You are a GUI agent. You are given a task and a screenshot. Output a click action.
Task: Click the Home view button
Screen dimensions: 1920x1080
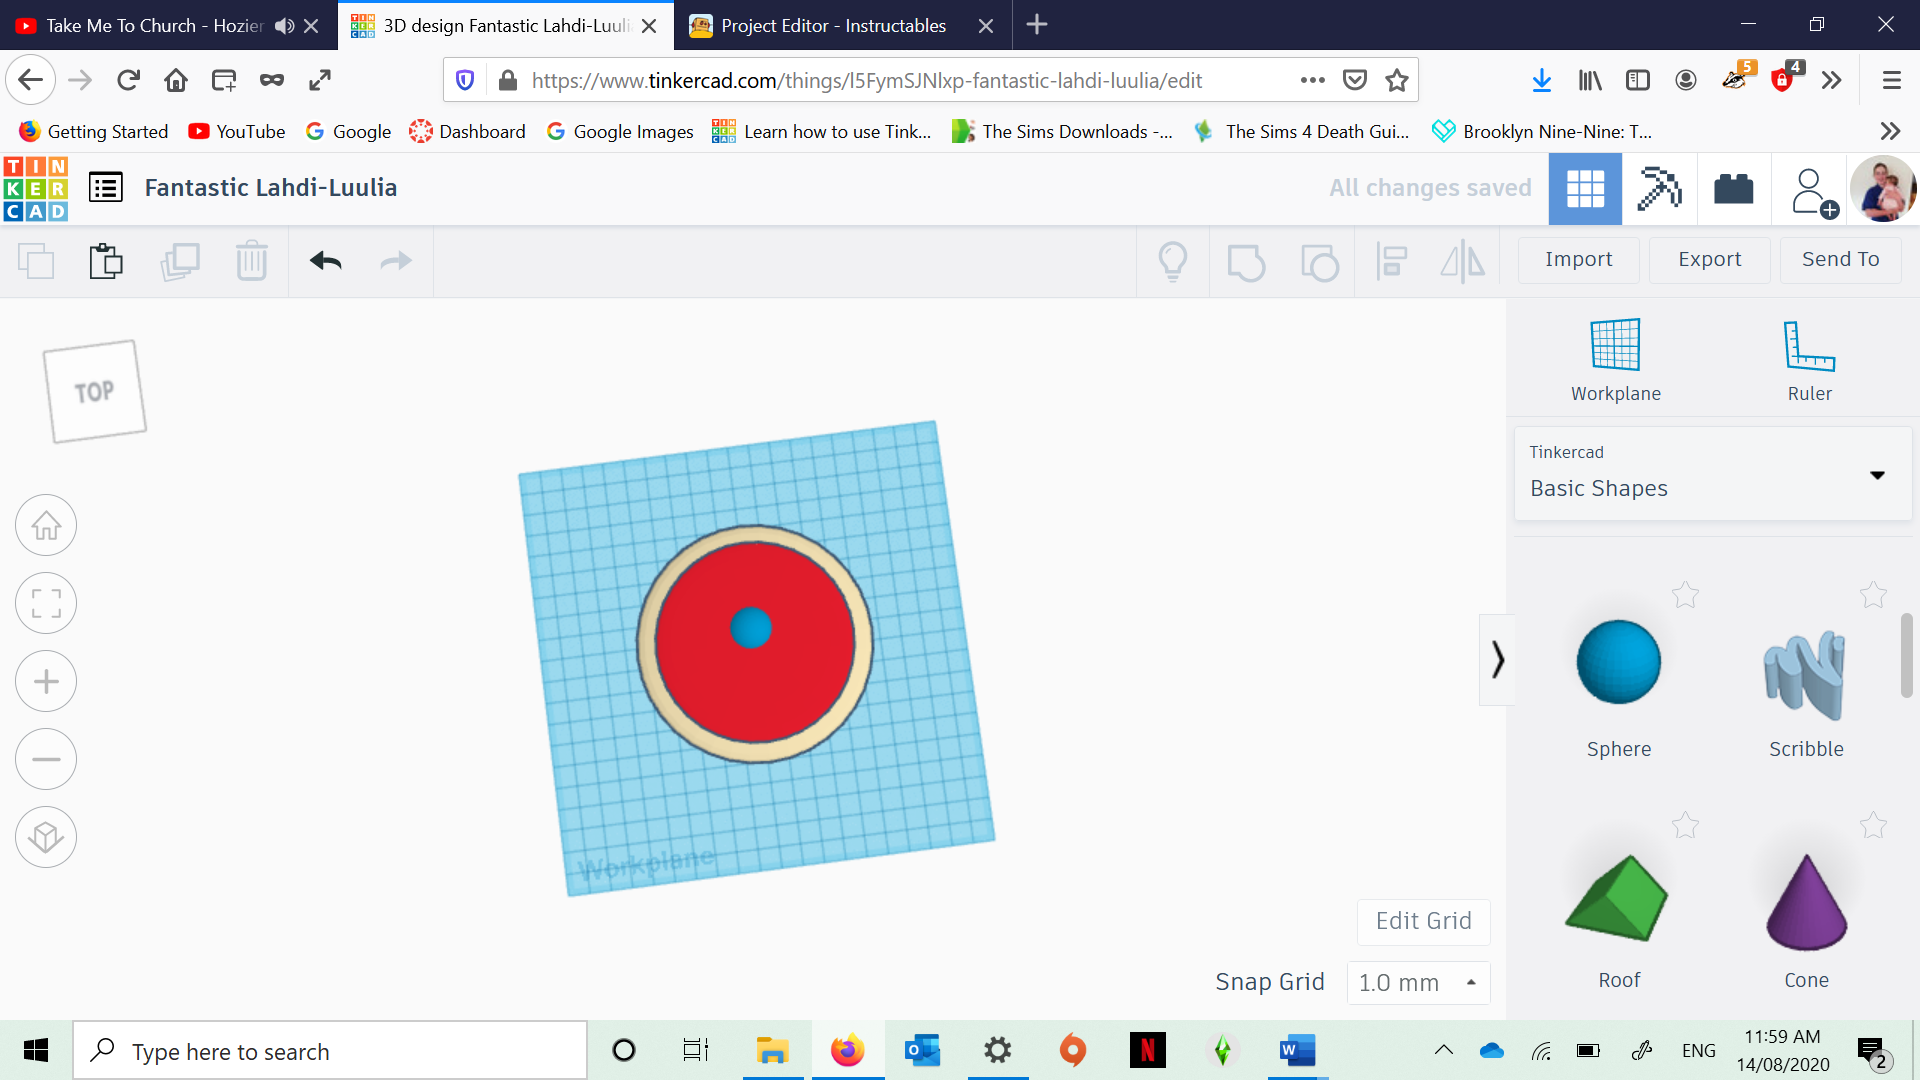tap(46, 525)
